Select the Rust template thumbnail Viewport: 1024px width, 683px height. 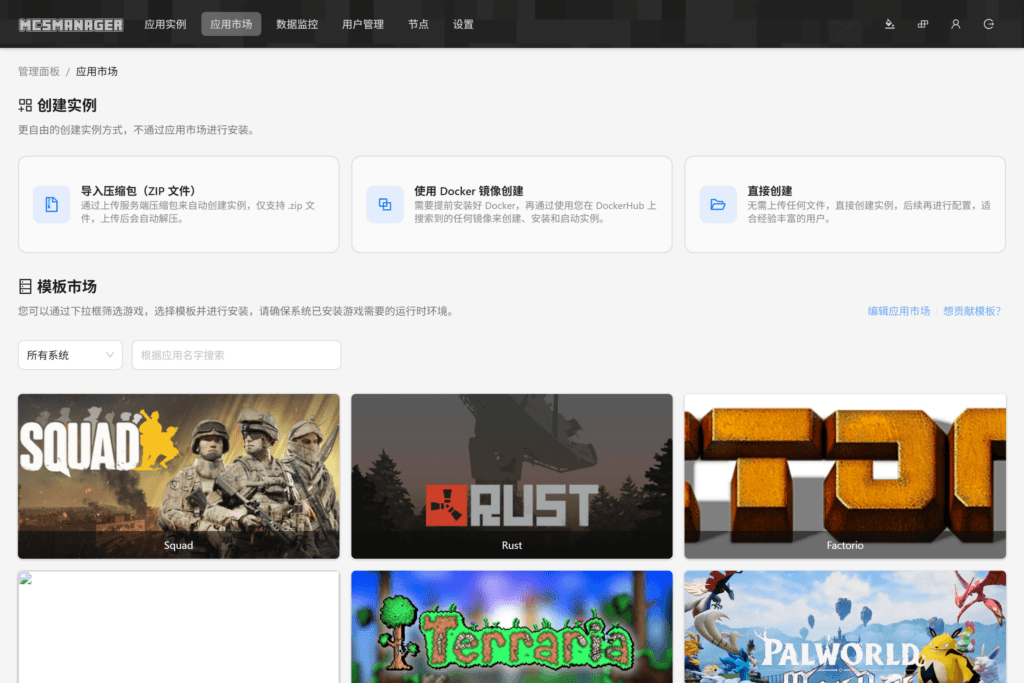click(512, 475)
